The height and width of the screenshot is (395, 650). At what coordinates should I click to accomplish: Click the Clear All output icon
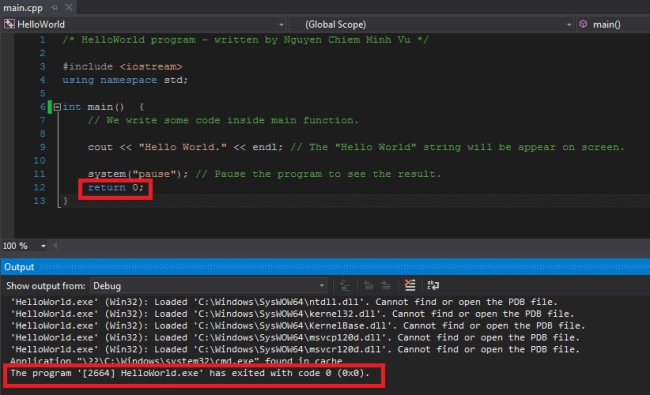pos(410,285)
